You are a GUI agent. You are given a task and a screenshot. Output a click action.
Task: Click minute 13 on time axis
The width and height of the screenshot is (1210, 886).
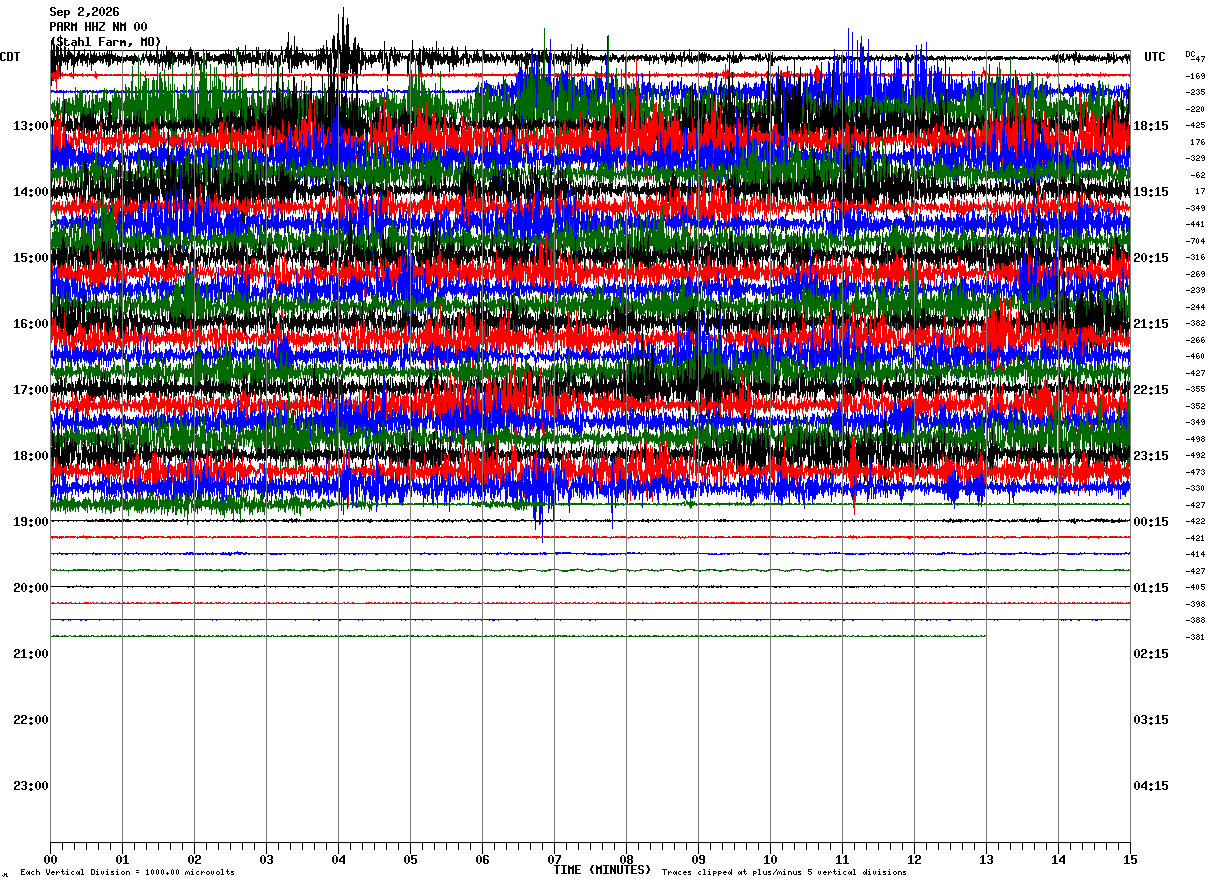pos(986,859)
